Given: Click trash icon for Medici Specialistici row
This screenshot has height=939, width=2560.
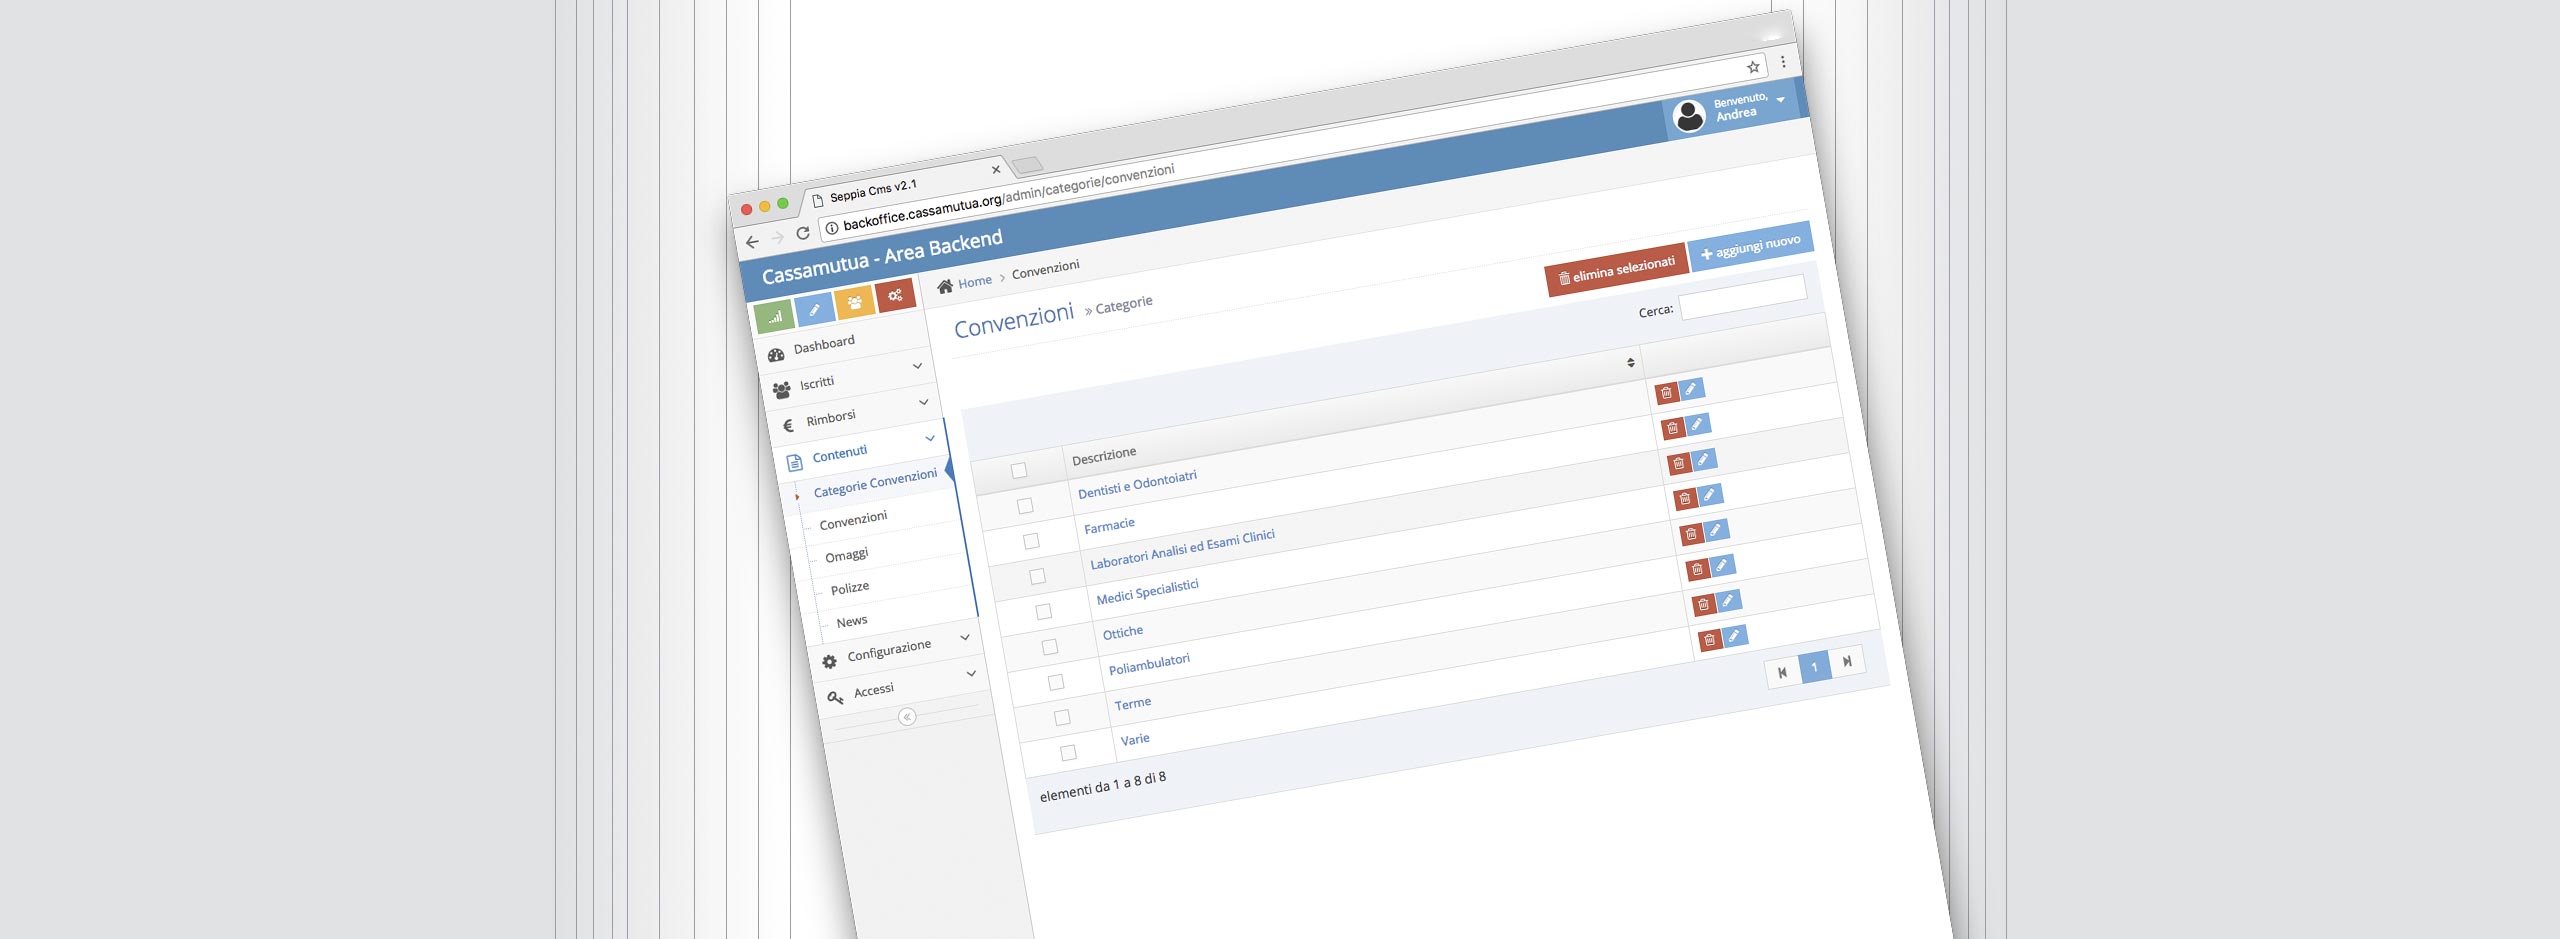Looking at the screenshot, I should click(x=1685, y=498).
